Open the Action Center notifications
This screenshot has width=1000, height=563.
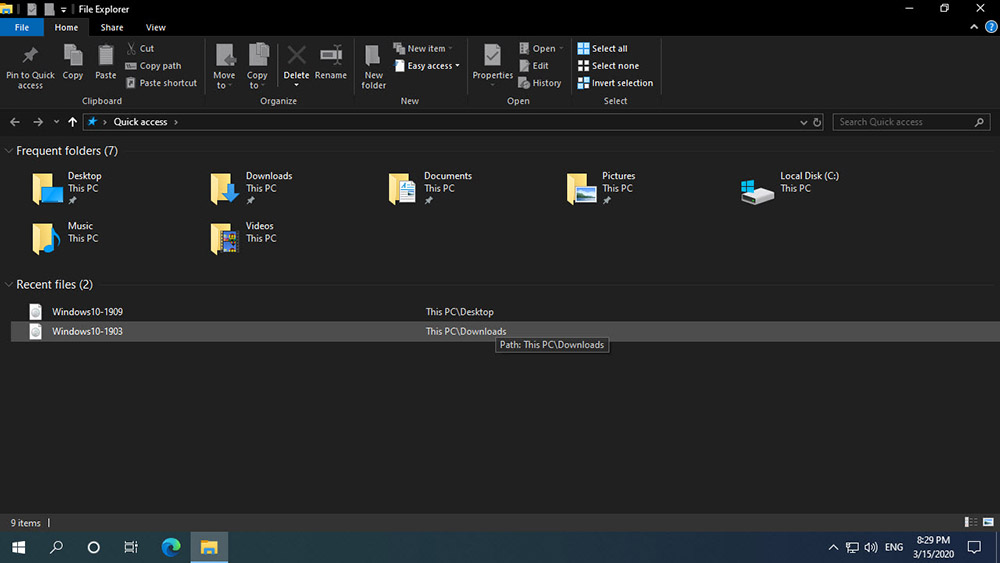pyautogui.click(x=974, y=547)
